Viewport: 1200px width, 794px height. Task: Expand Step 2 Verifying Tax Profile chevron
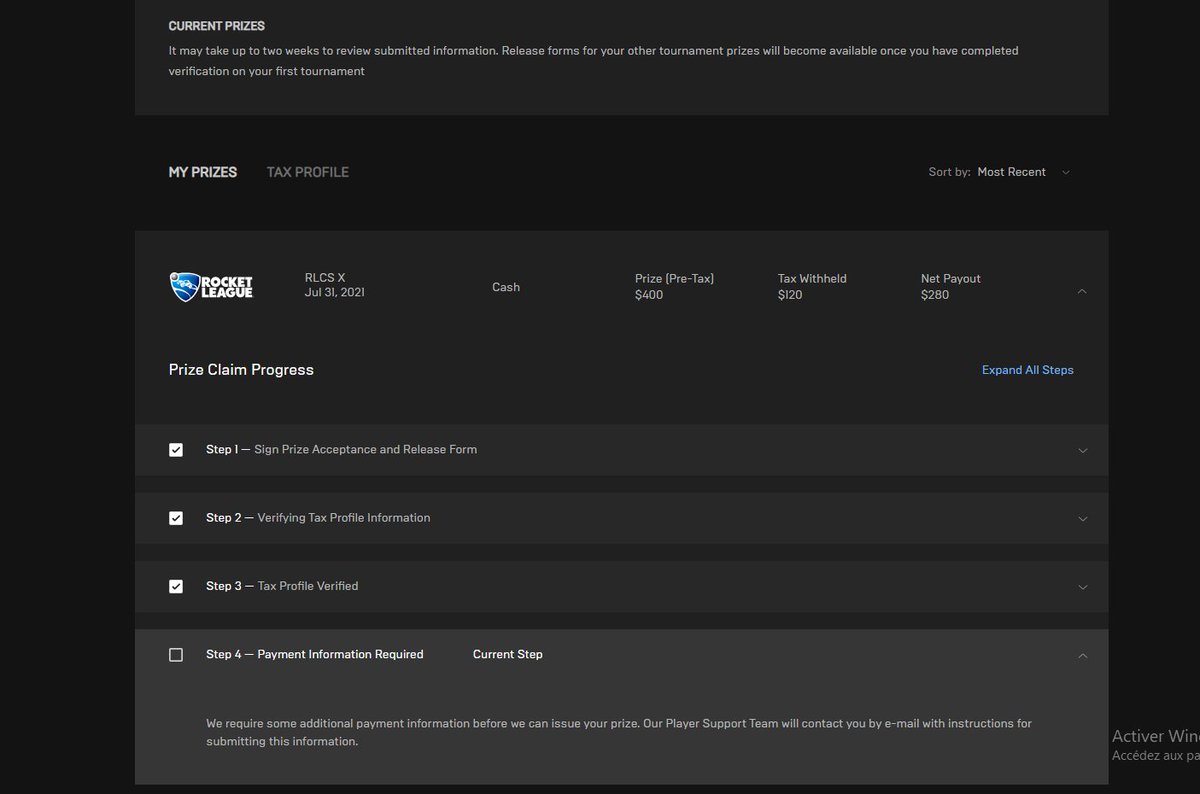pos(1082,518)
